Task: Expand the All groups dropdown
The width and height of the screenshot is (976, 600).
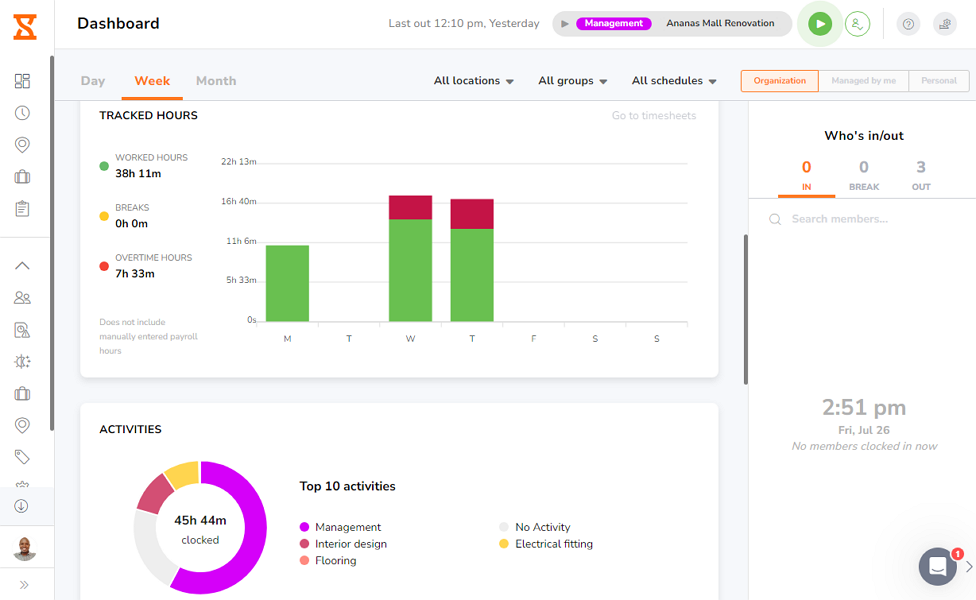Action: 572,80
